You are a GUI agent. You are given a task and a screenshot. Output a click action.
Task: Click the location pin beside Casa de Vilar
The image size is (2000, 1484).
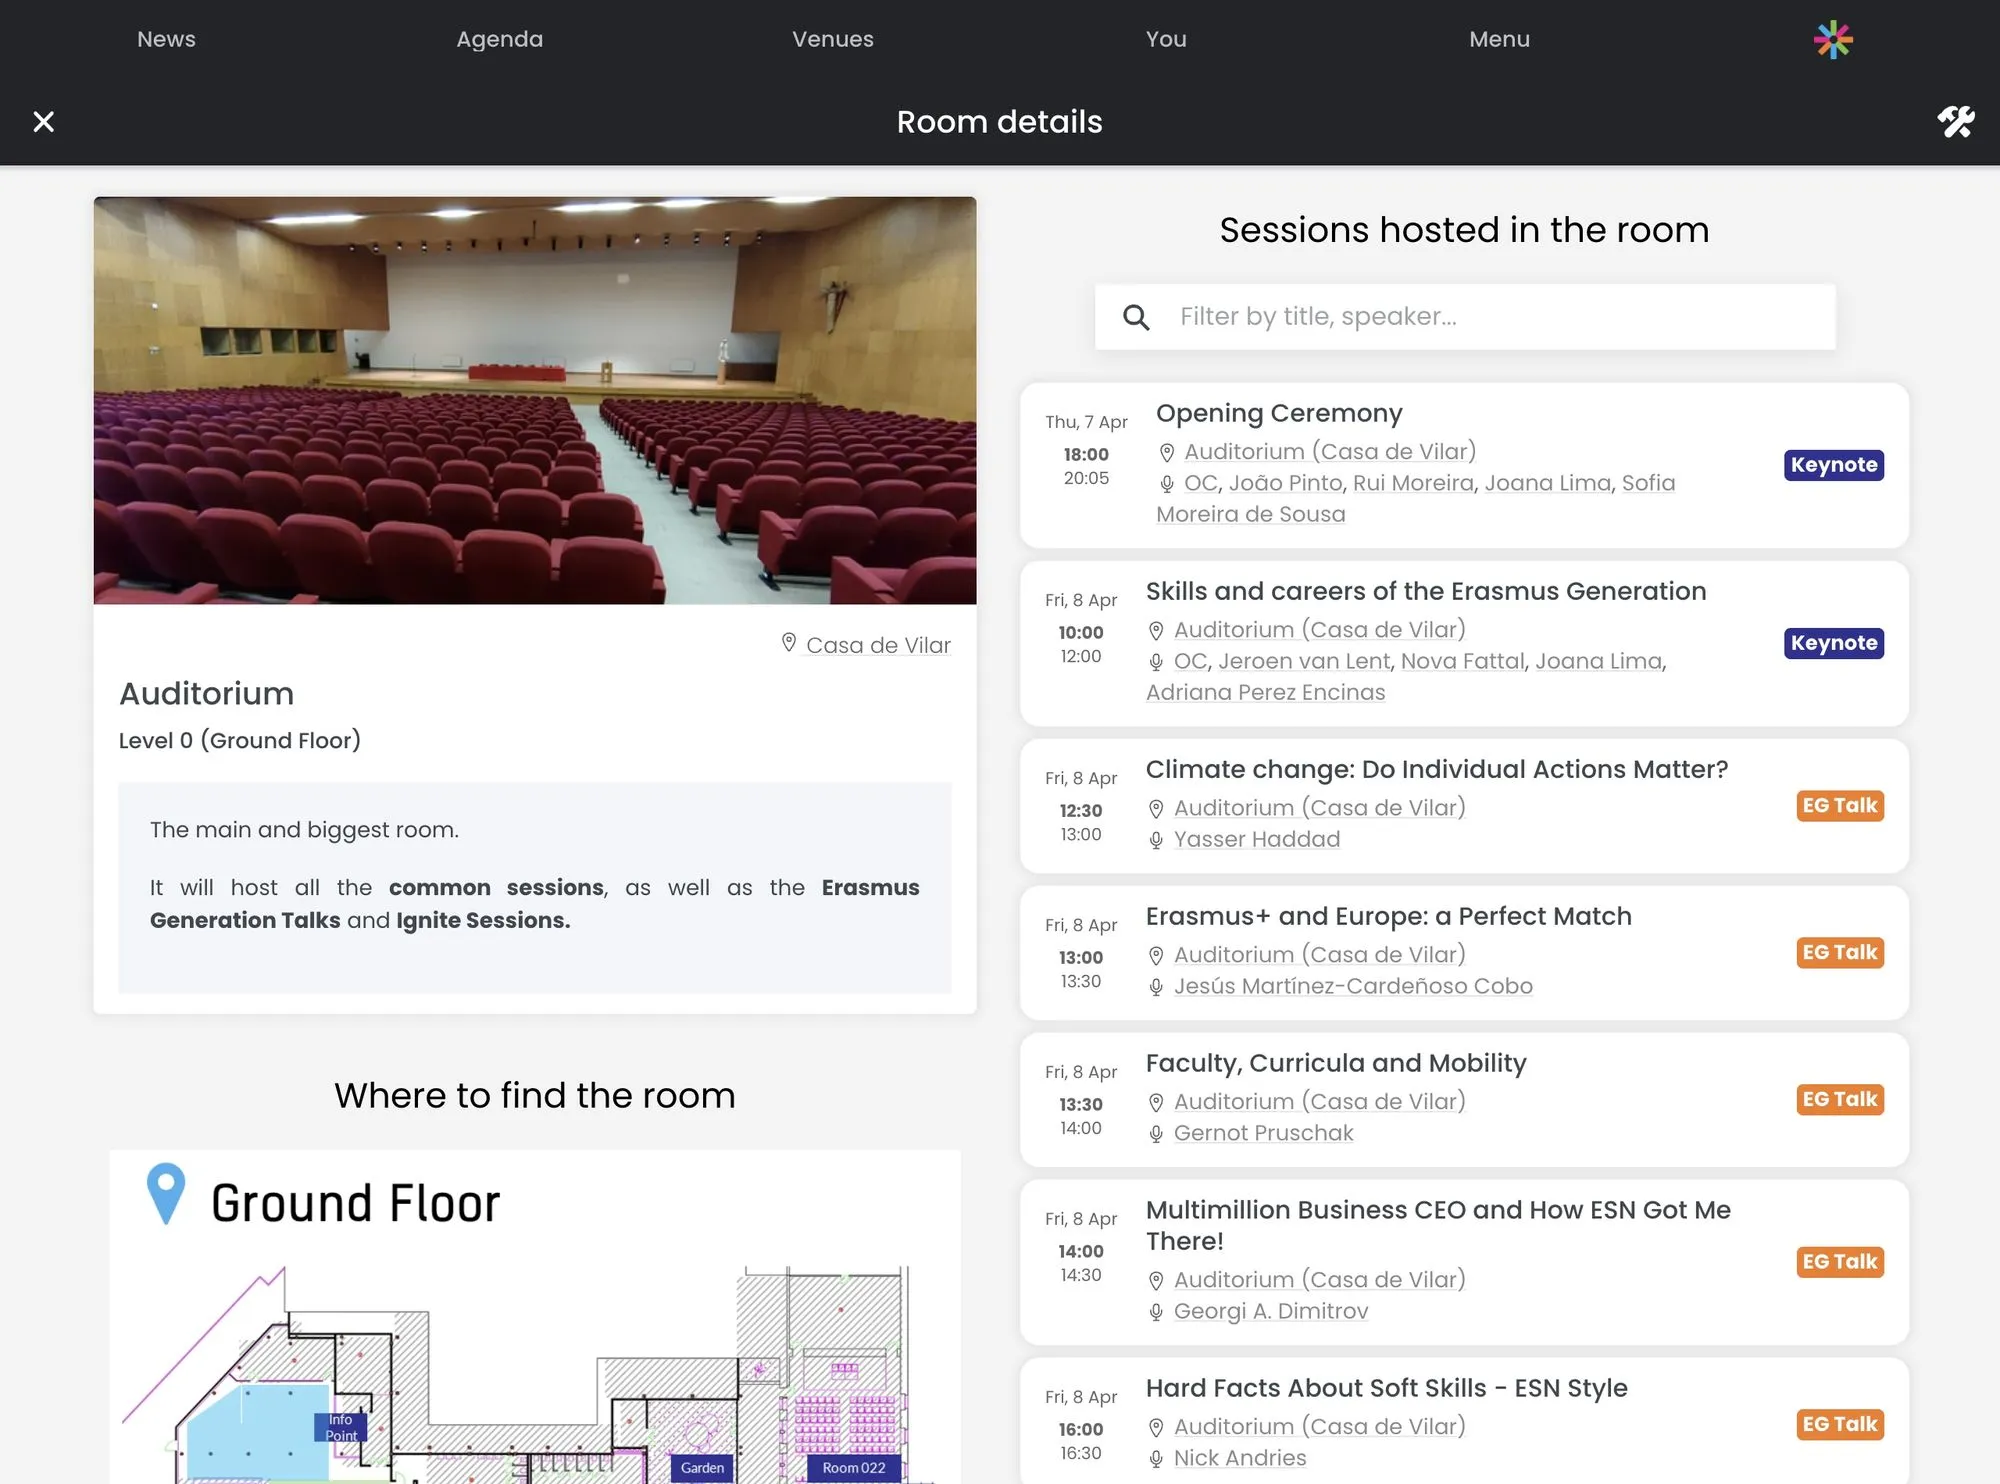[789, 643]
